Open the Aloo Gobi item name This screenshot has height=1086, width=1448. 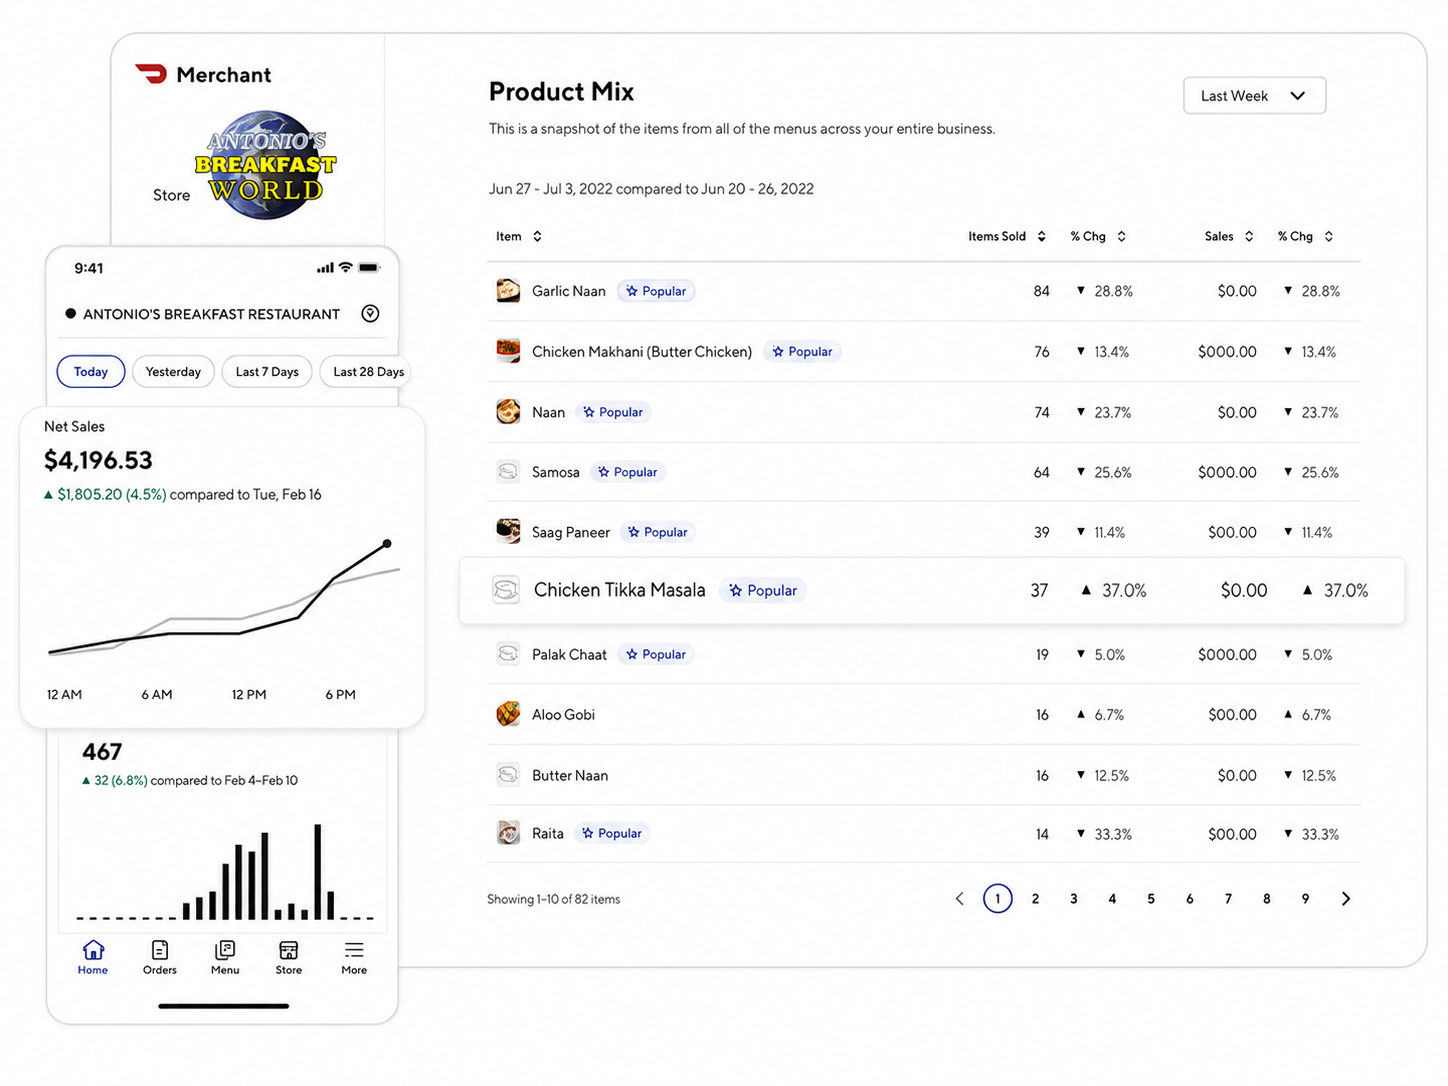[564, 715]
